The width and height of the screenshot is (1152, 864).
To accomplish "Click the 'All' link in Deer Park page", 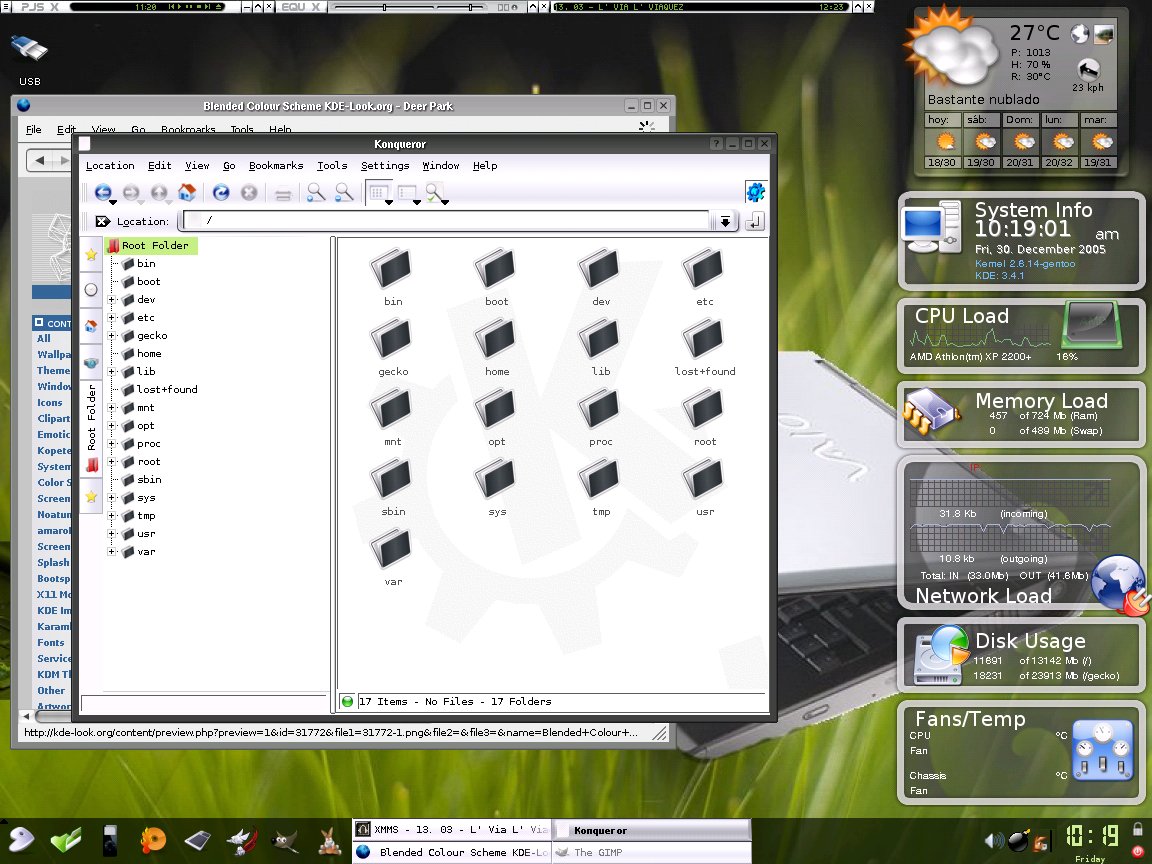I will [x=44, y=338].
